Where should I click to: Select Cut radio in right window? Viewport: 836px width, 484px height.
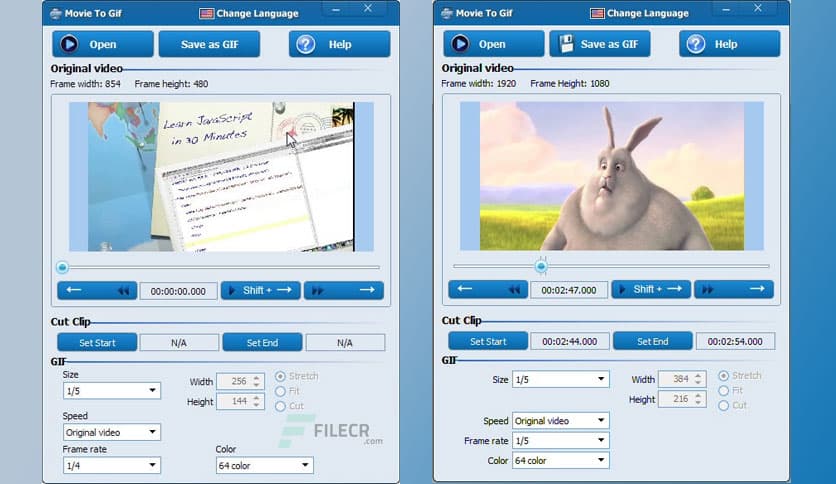724,405
